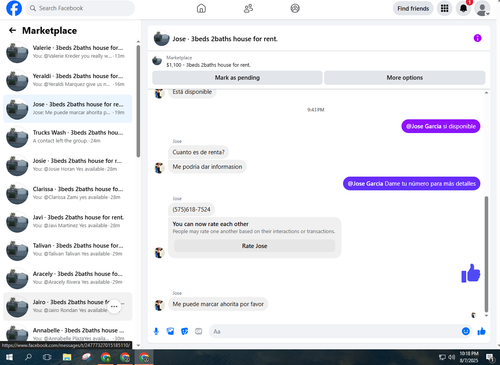This screenshot has width=500, height=365.
Task: Click the @Jose Garcia si disponible message
Action: pos(441,126)
